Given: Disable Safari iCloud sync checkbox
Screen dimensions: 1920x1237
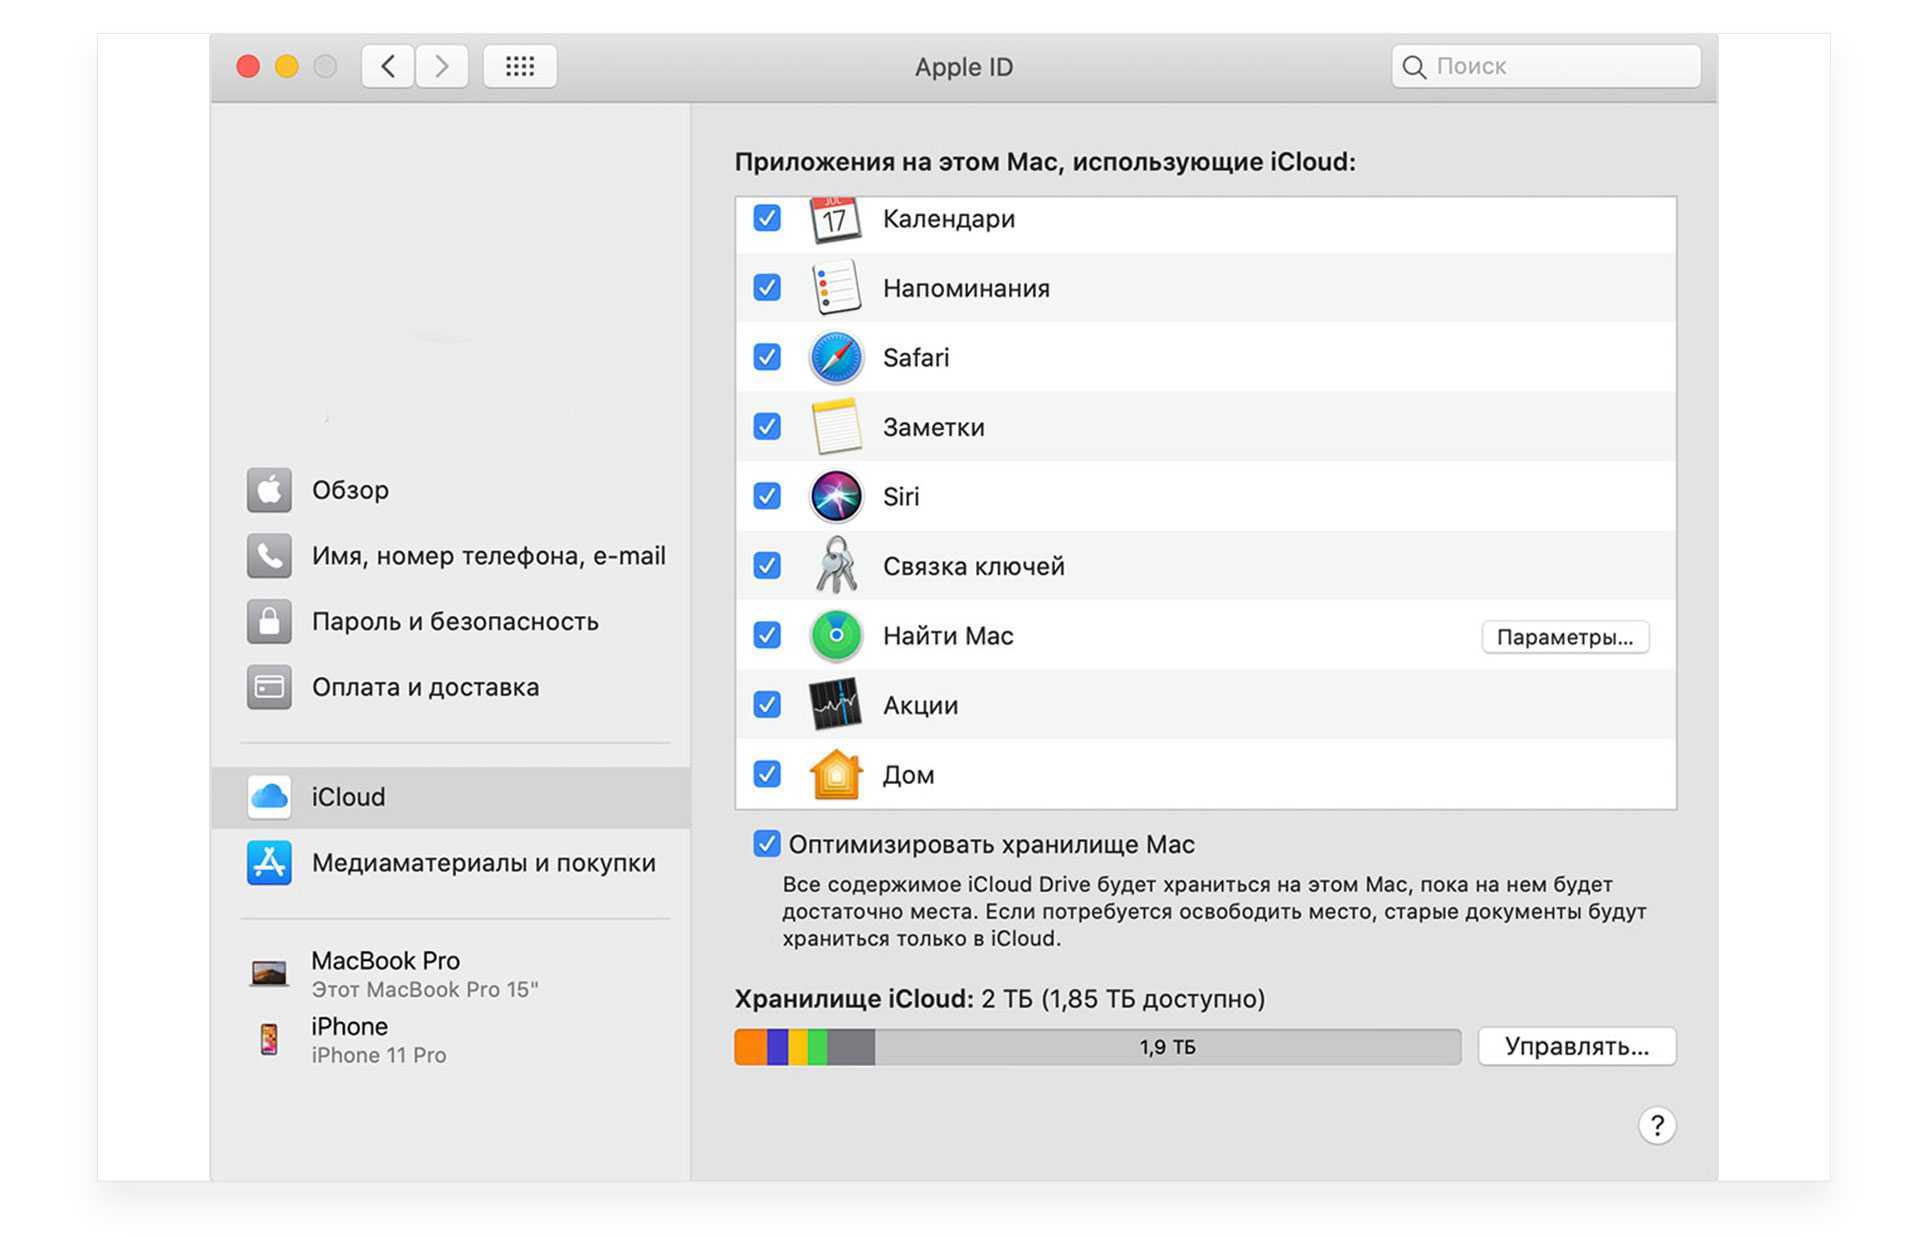Looking at the screenshot, I should pyautogui.click(x=767, y=357).
